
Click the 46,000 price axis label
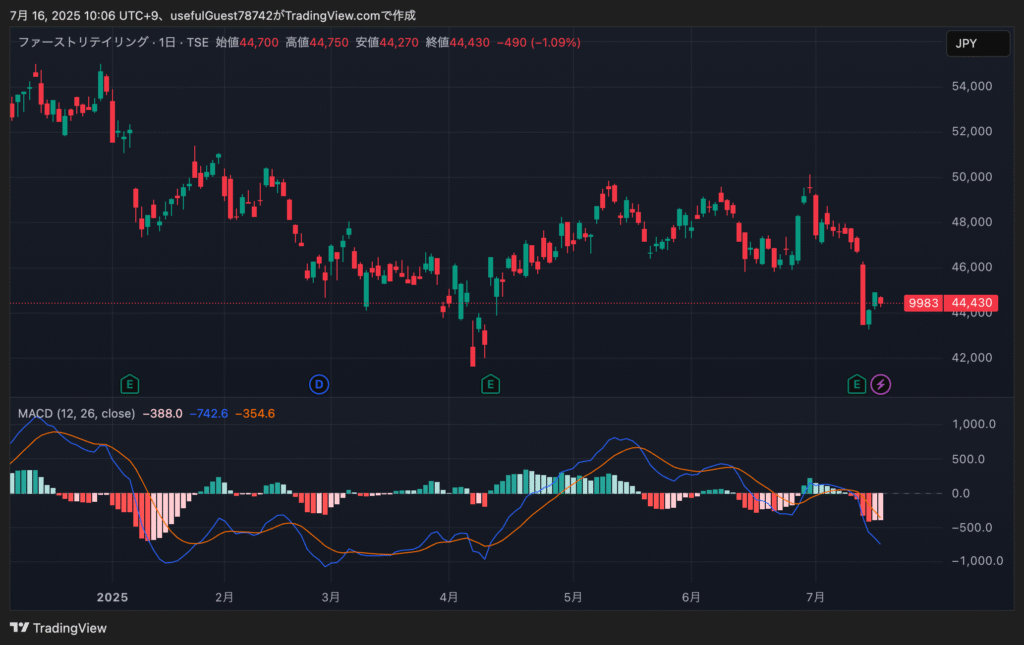(972, 267)
